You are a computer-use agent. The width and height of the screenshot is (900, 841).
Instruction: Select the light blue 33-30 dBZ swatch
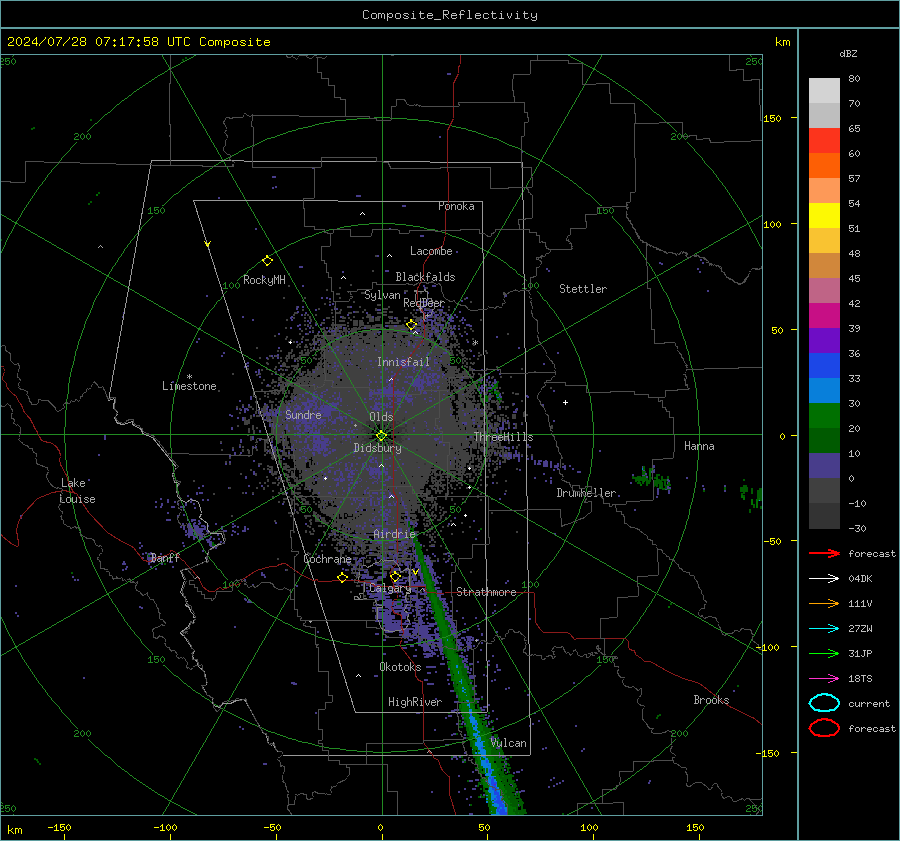[x=824, y=390]
